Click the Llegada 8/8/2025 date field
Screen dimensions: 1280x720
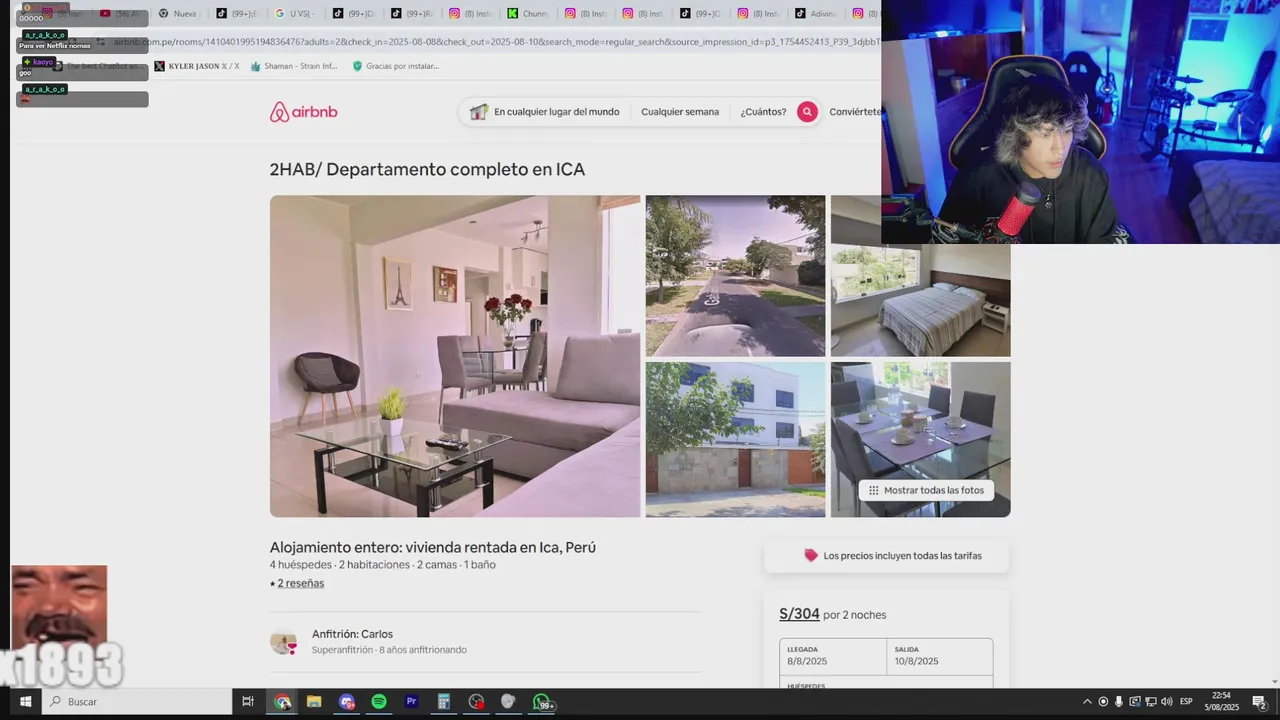pyautogui.click(x=833, y=656)
